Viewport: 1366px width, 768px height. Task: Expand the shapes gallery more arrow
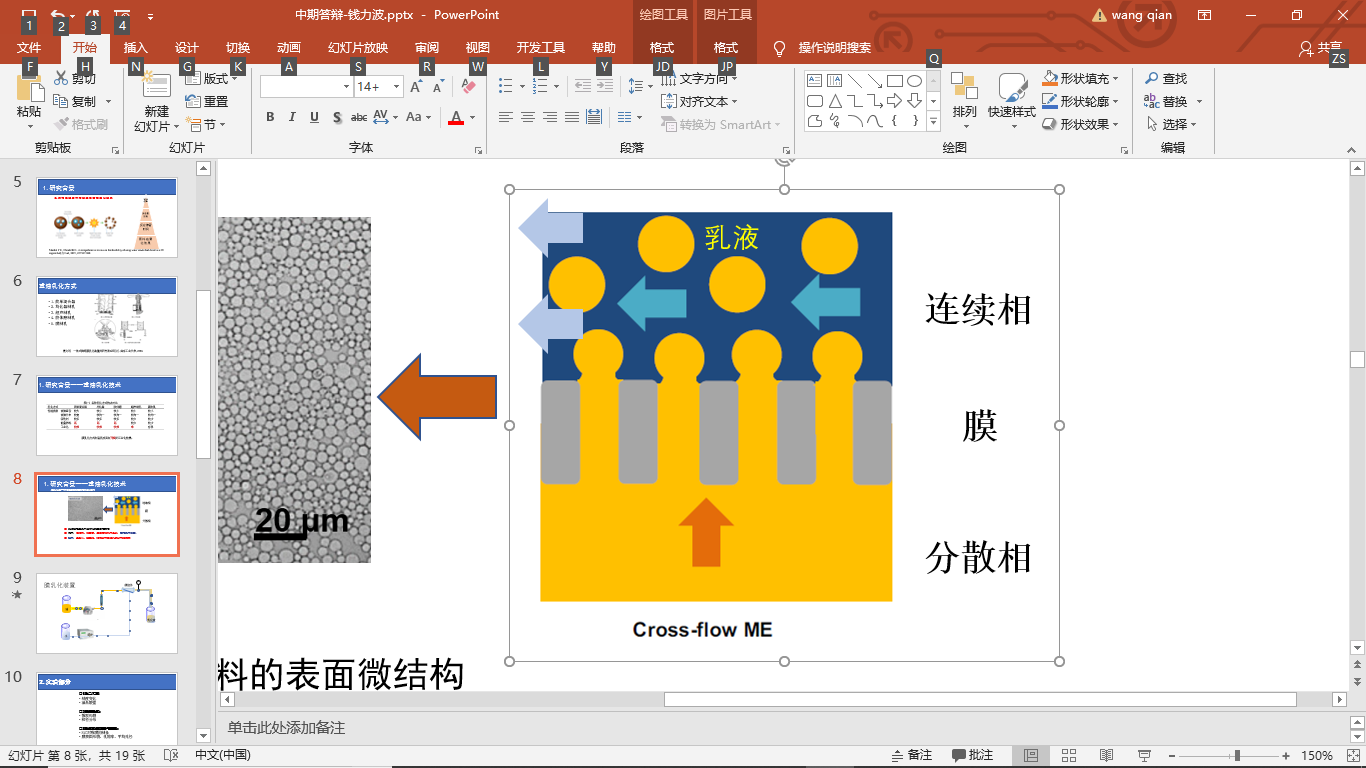934,122
